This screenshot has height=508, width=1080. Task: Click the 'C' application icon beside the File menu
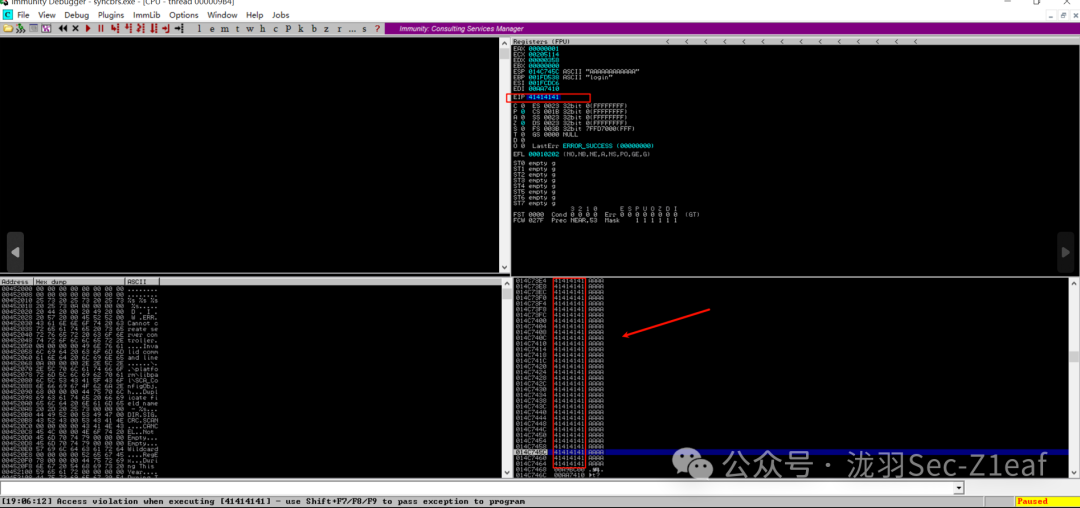pos(8,15)
